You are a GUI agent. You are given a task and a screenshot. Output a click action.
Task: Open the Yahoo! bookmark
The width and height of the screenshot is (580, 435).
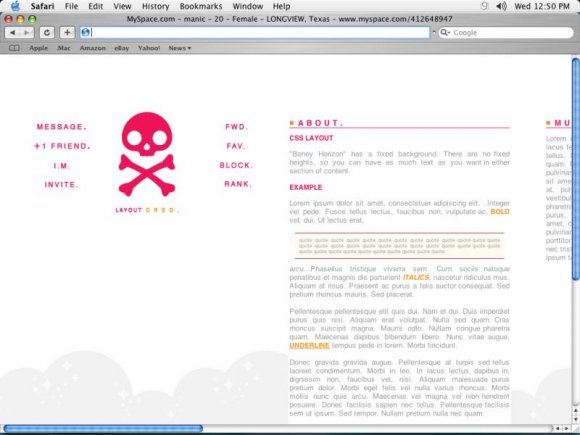coord(149,48)
